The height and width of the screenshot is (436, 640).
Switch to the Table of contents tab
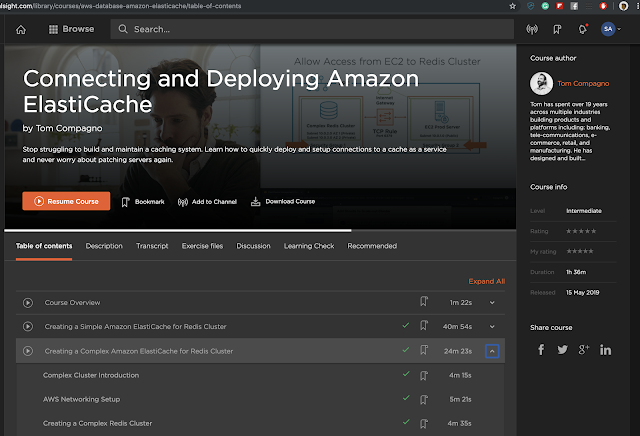click(x=44, y=246)
